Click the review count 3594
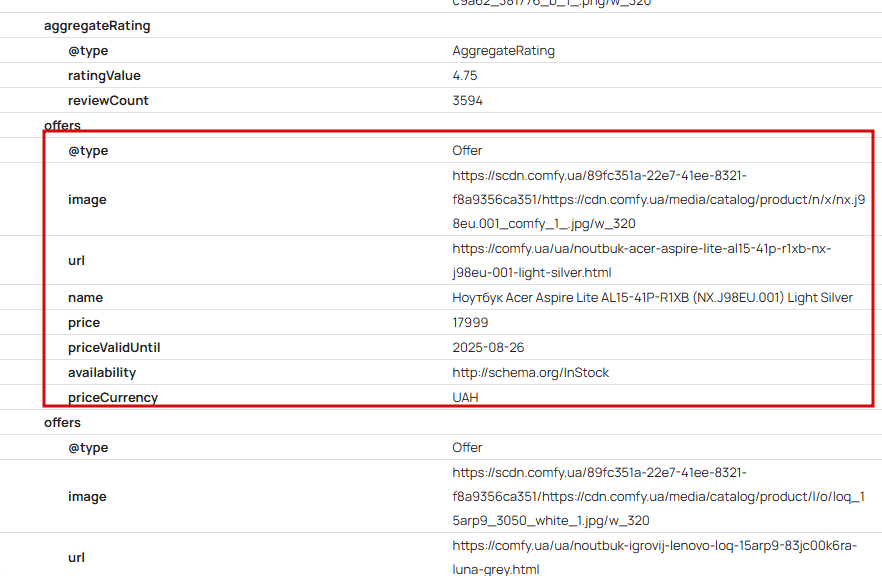 click(467, 101)
